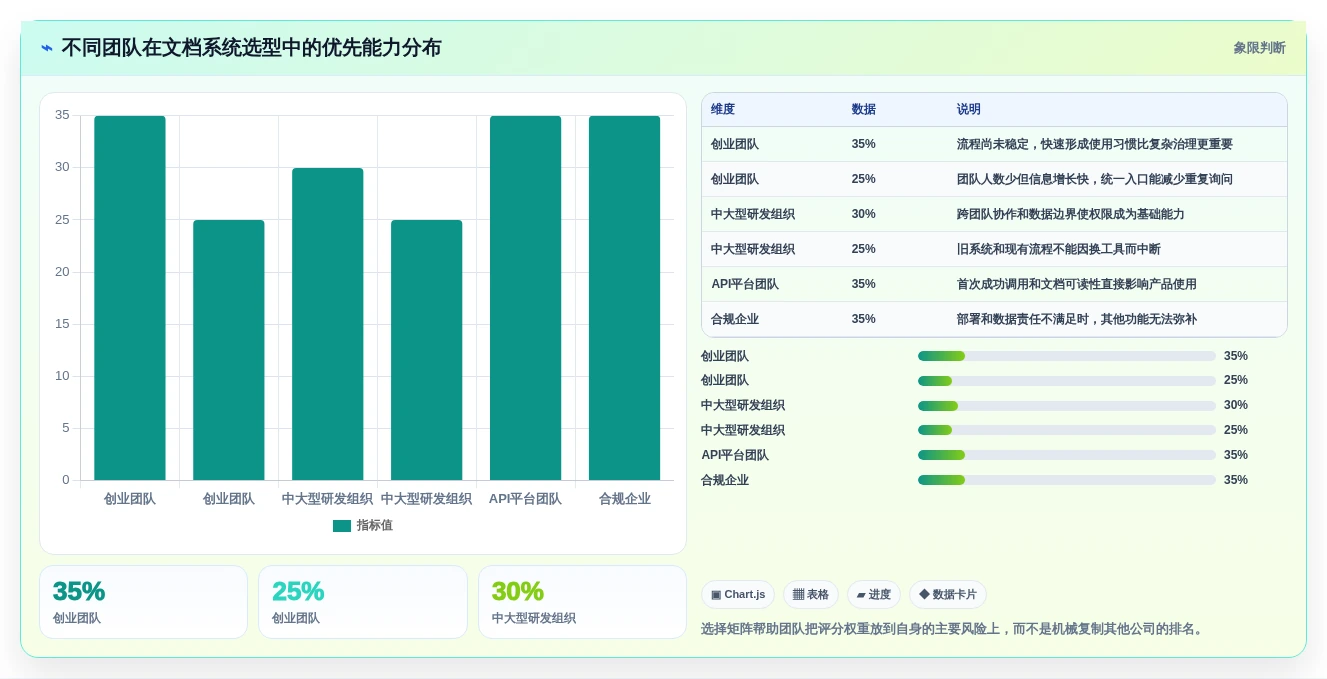Click the 进度 chip label

(880, 595)
